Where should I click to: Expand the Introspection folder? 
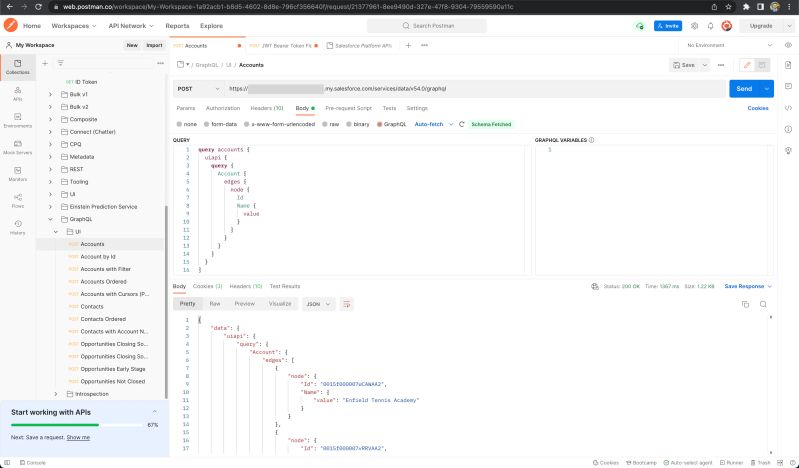(x=56, y=394)
